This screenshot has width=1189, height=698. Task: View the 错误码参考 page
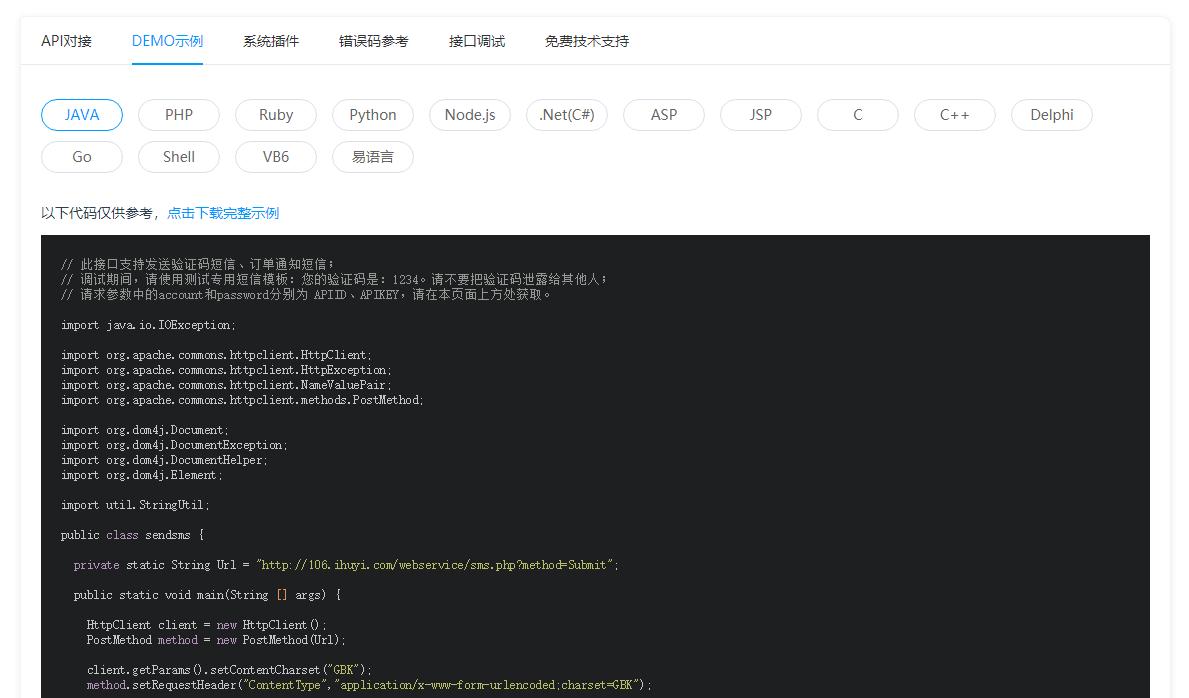tap(374, 41)
